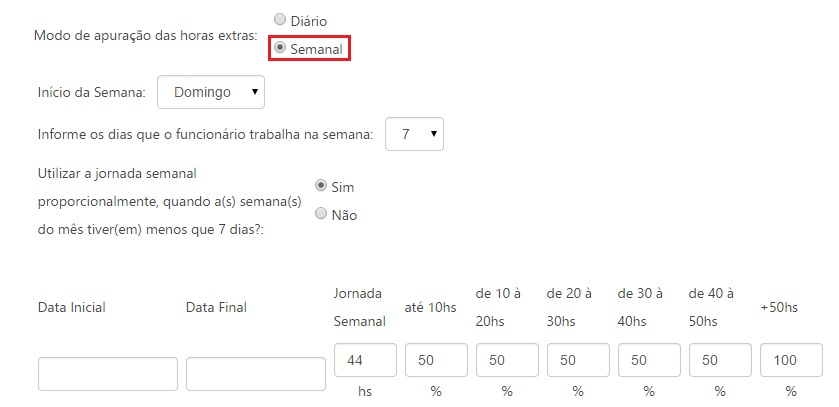
Task: Click the Diário label text
Action: [x=309, y=21]
